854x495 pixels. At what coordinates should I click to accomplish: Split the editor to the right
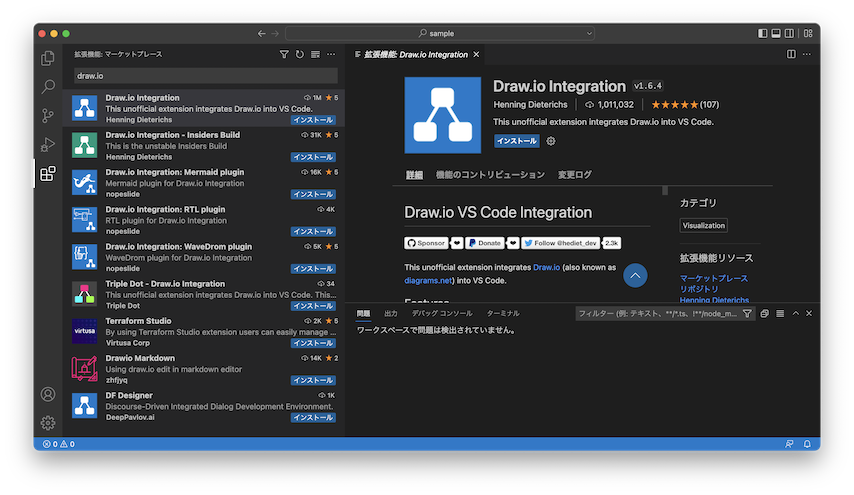pos(791,54)
